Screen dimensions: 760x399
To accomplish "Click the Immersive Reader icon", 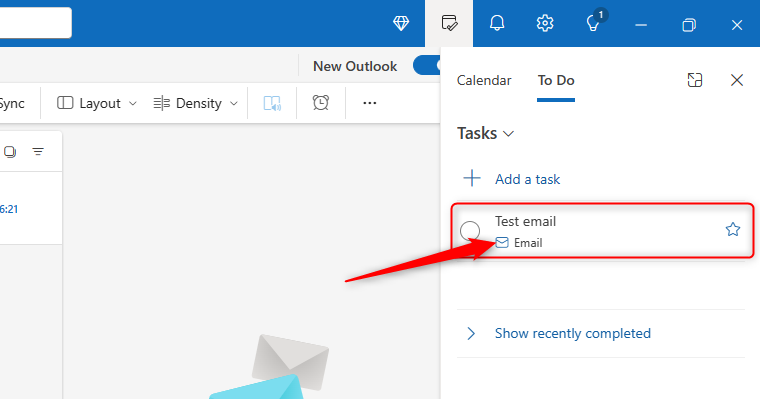I will point(272,103).
